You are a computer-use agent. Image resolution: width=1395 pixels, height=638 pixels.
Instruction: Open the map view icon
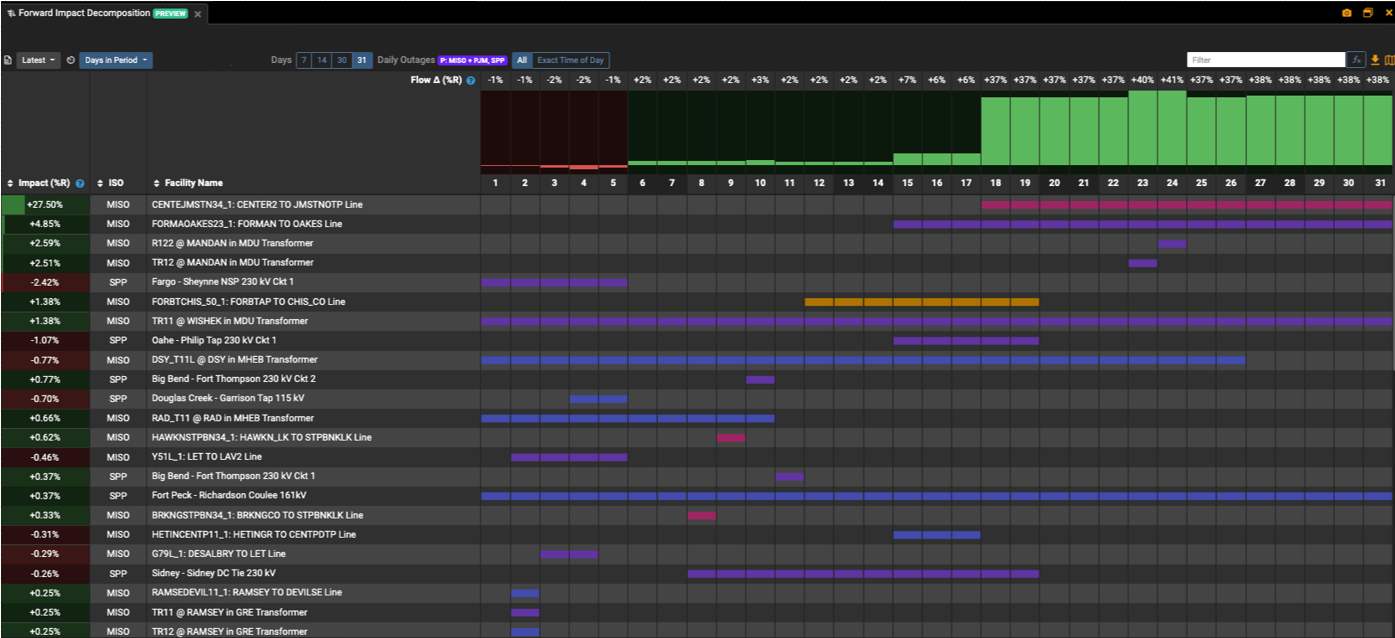[x=1388, y=60]
